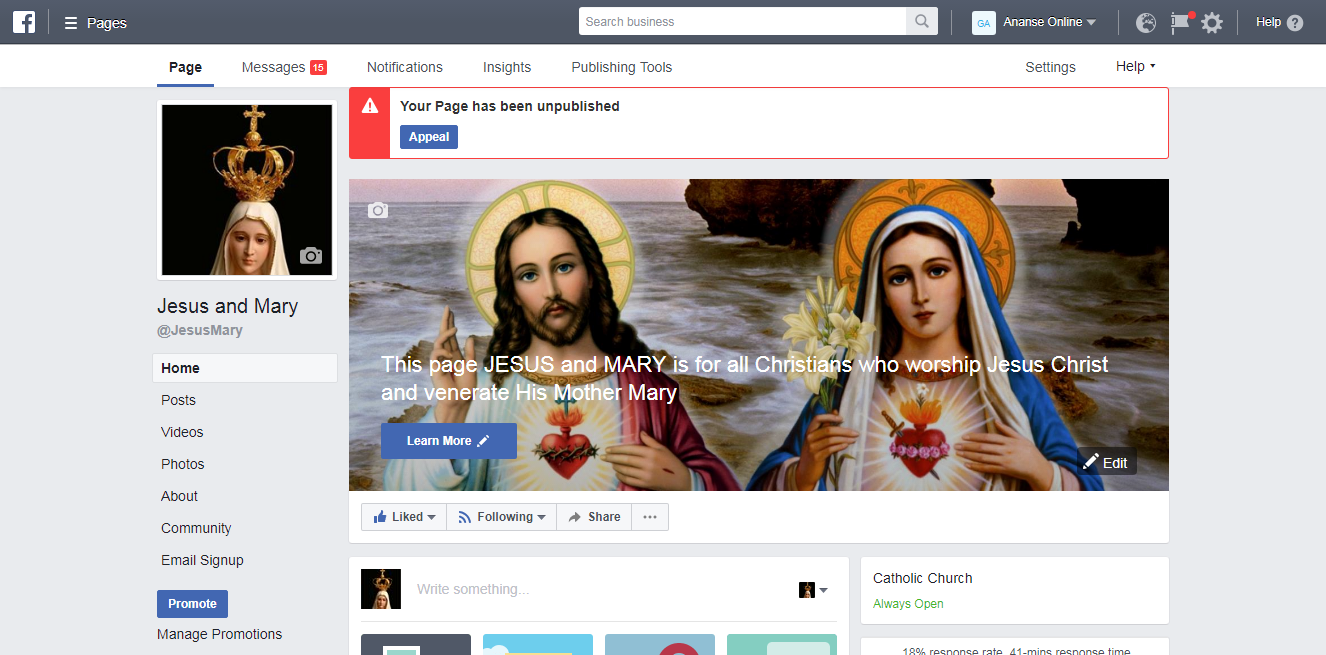Switch to the Page tab
Screen dimensions: 1326x655
click(185, 67)
